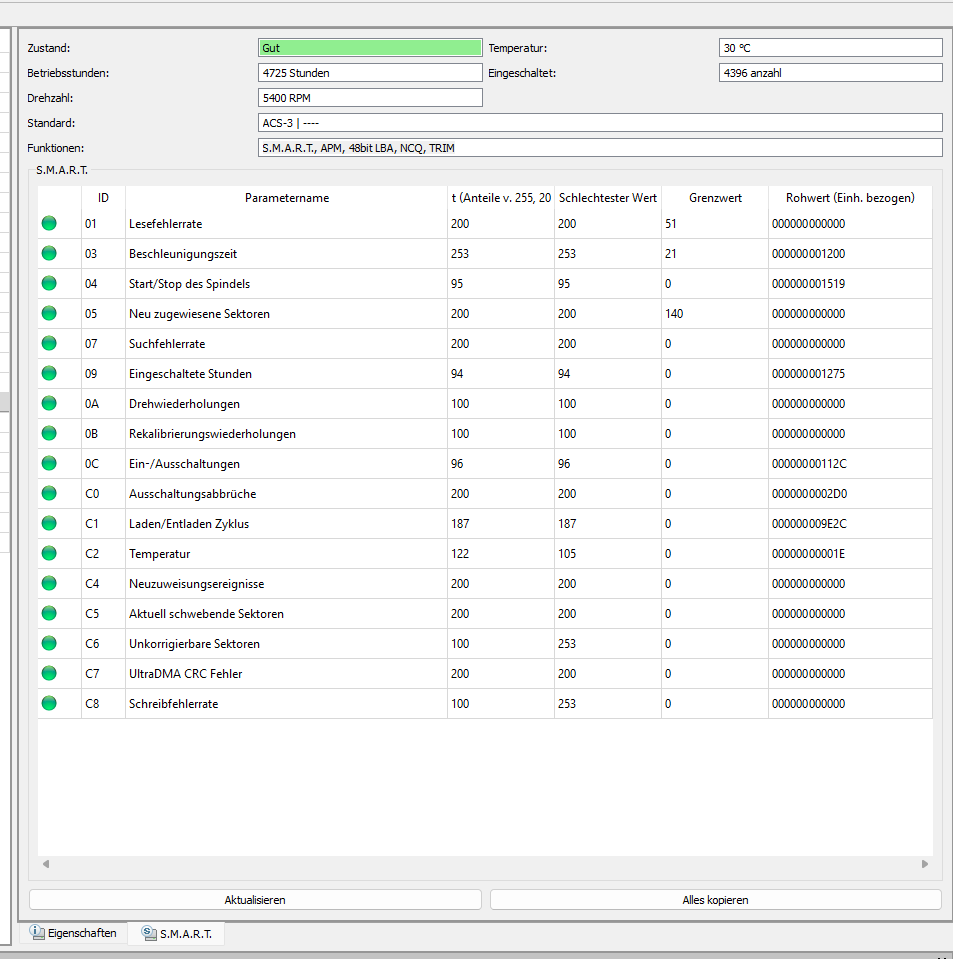The image size is (953, 959).
Task: Click the Standard field ACS-3
Action: point(600,123)
